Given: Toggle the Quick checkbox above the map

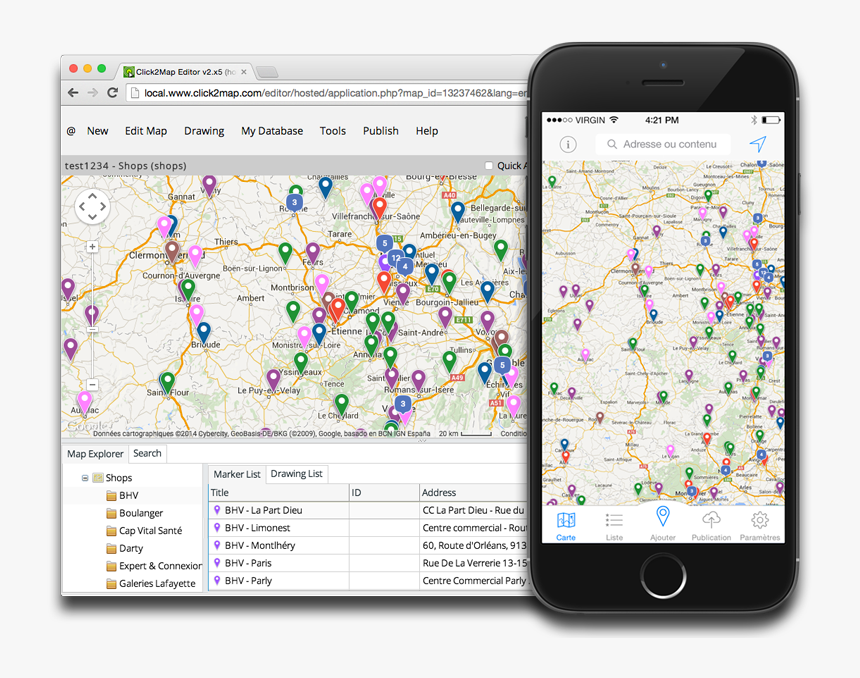Looking at the screenshot, I should pos(489,166).
